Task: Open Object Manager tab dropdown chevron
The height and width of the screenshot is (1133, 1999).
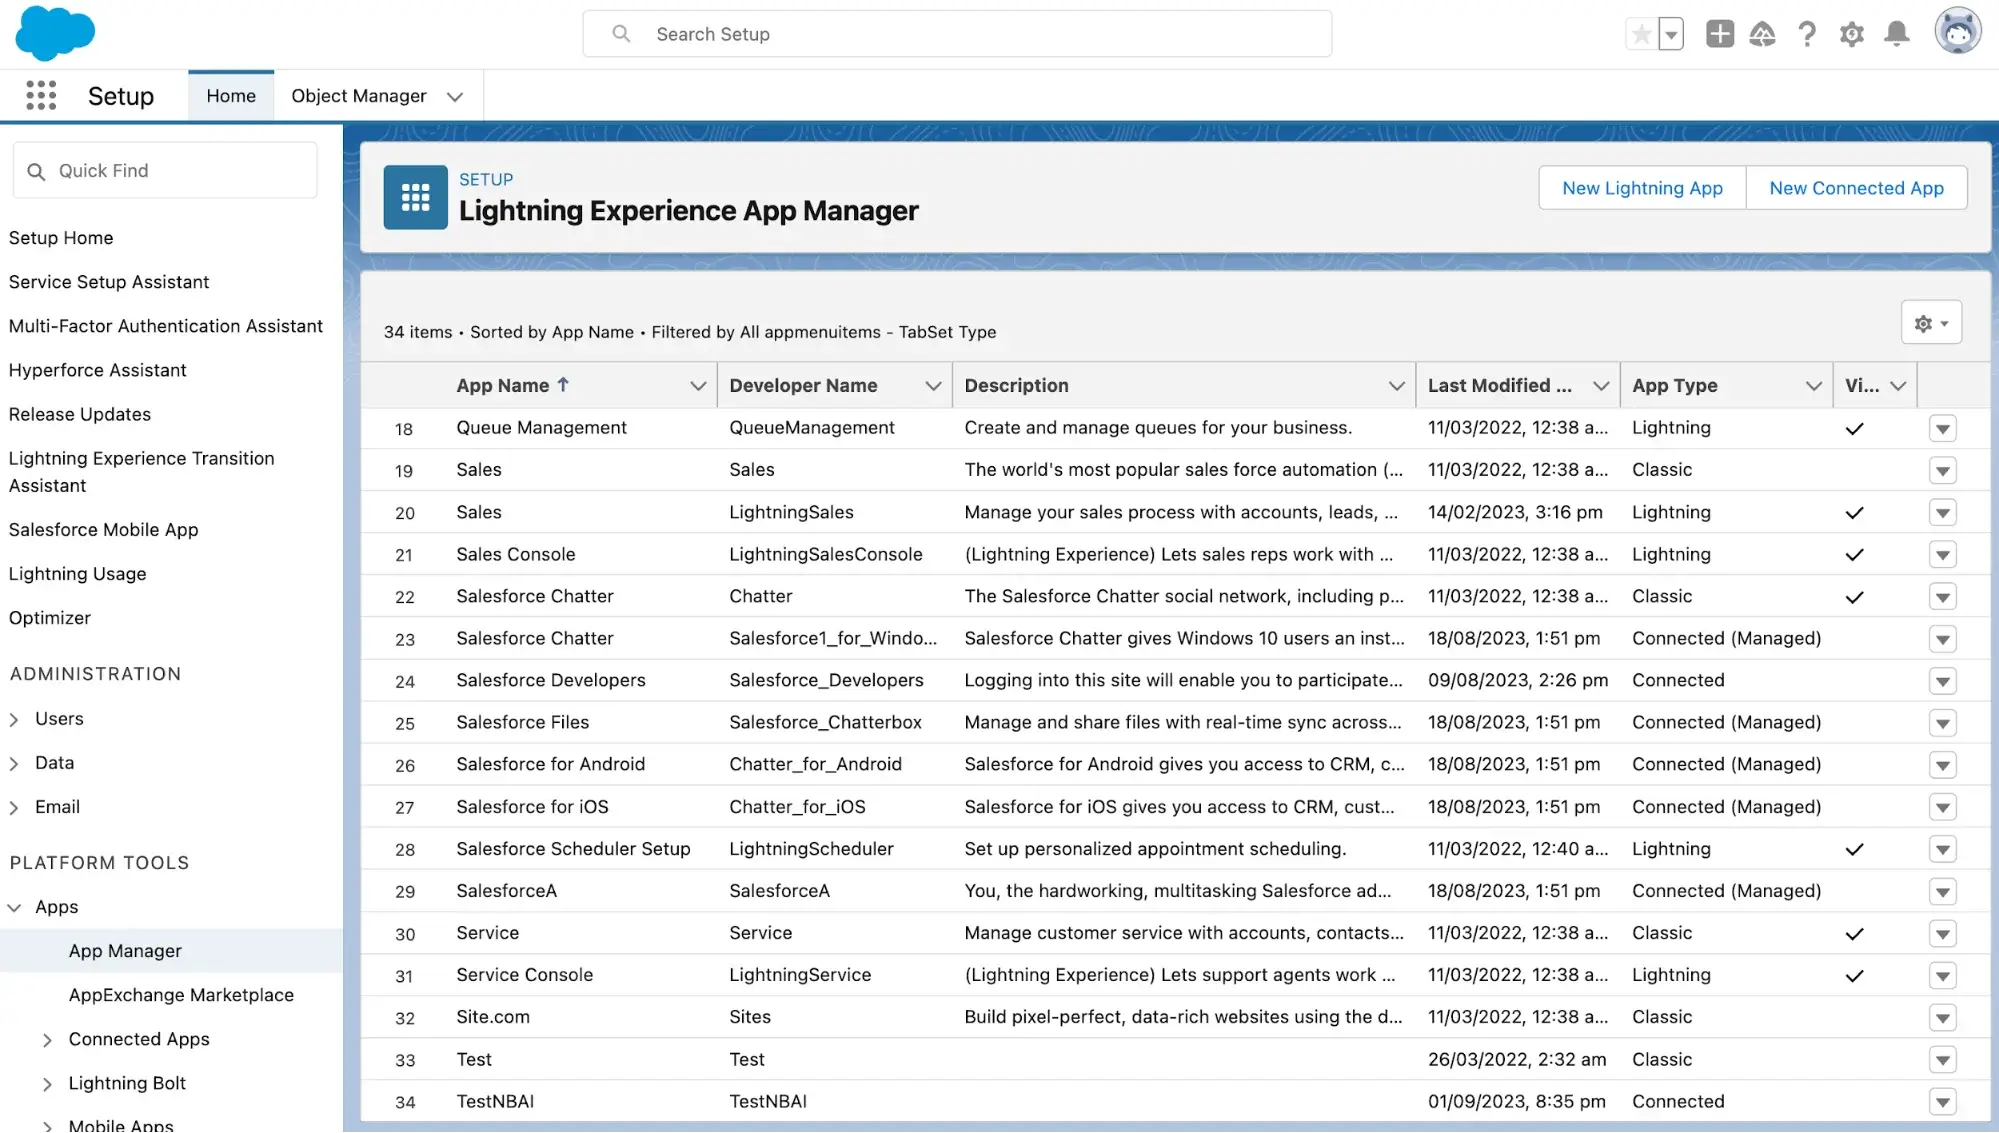Action: coord(455,97)
